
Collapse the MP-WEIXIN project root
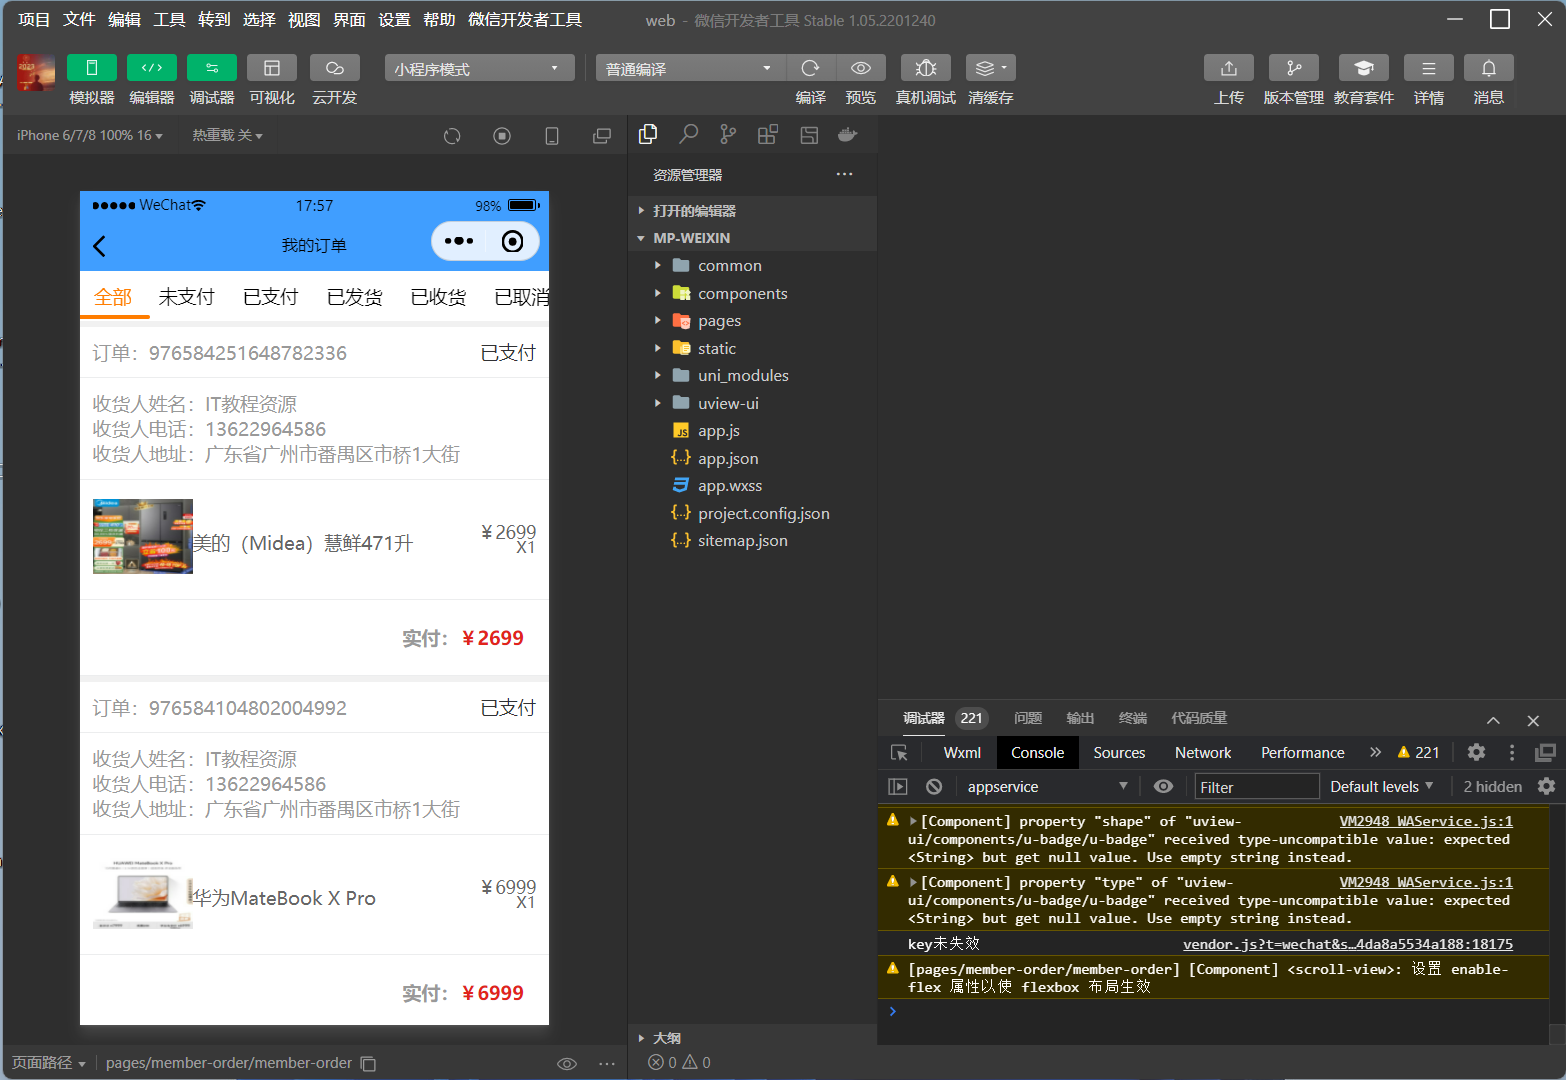point(754,238)
